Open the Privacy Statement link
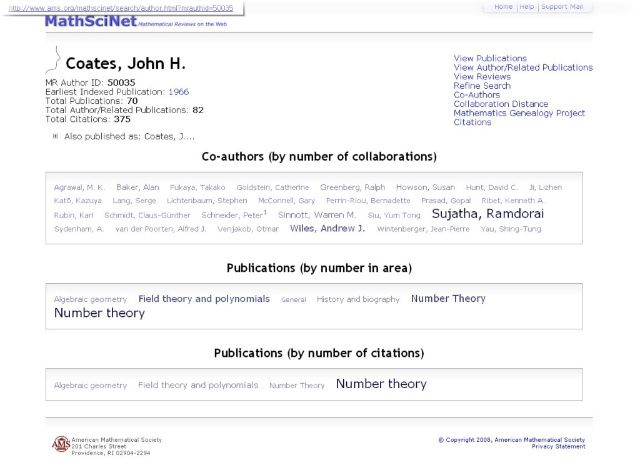This screenshot has width=640, height=476. (558, 447)
